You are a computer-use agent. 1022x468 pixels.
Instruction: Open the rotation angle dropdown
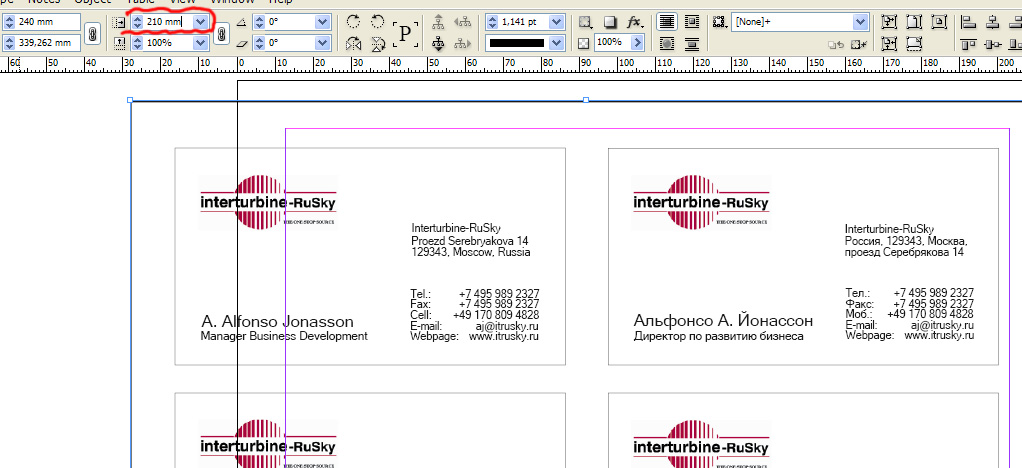323,22
